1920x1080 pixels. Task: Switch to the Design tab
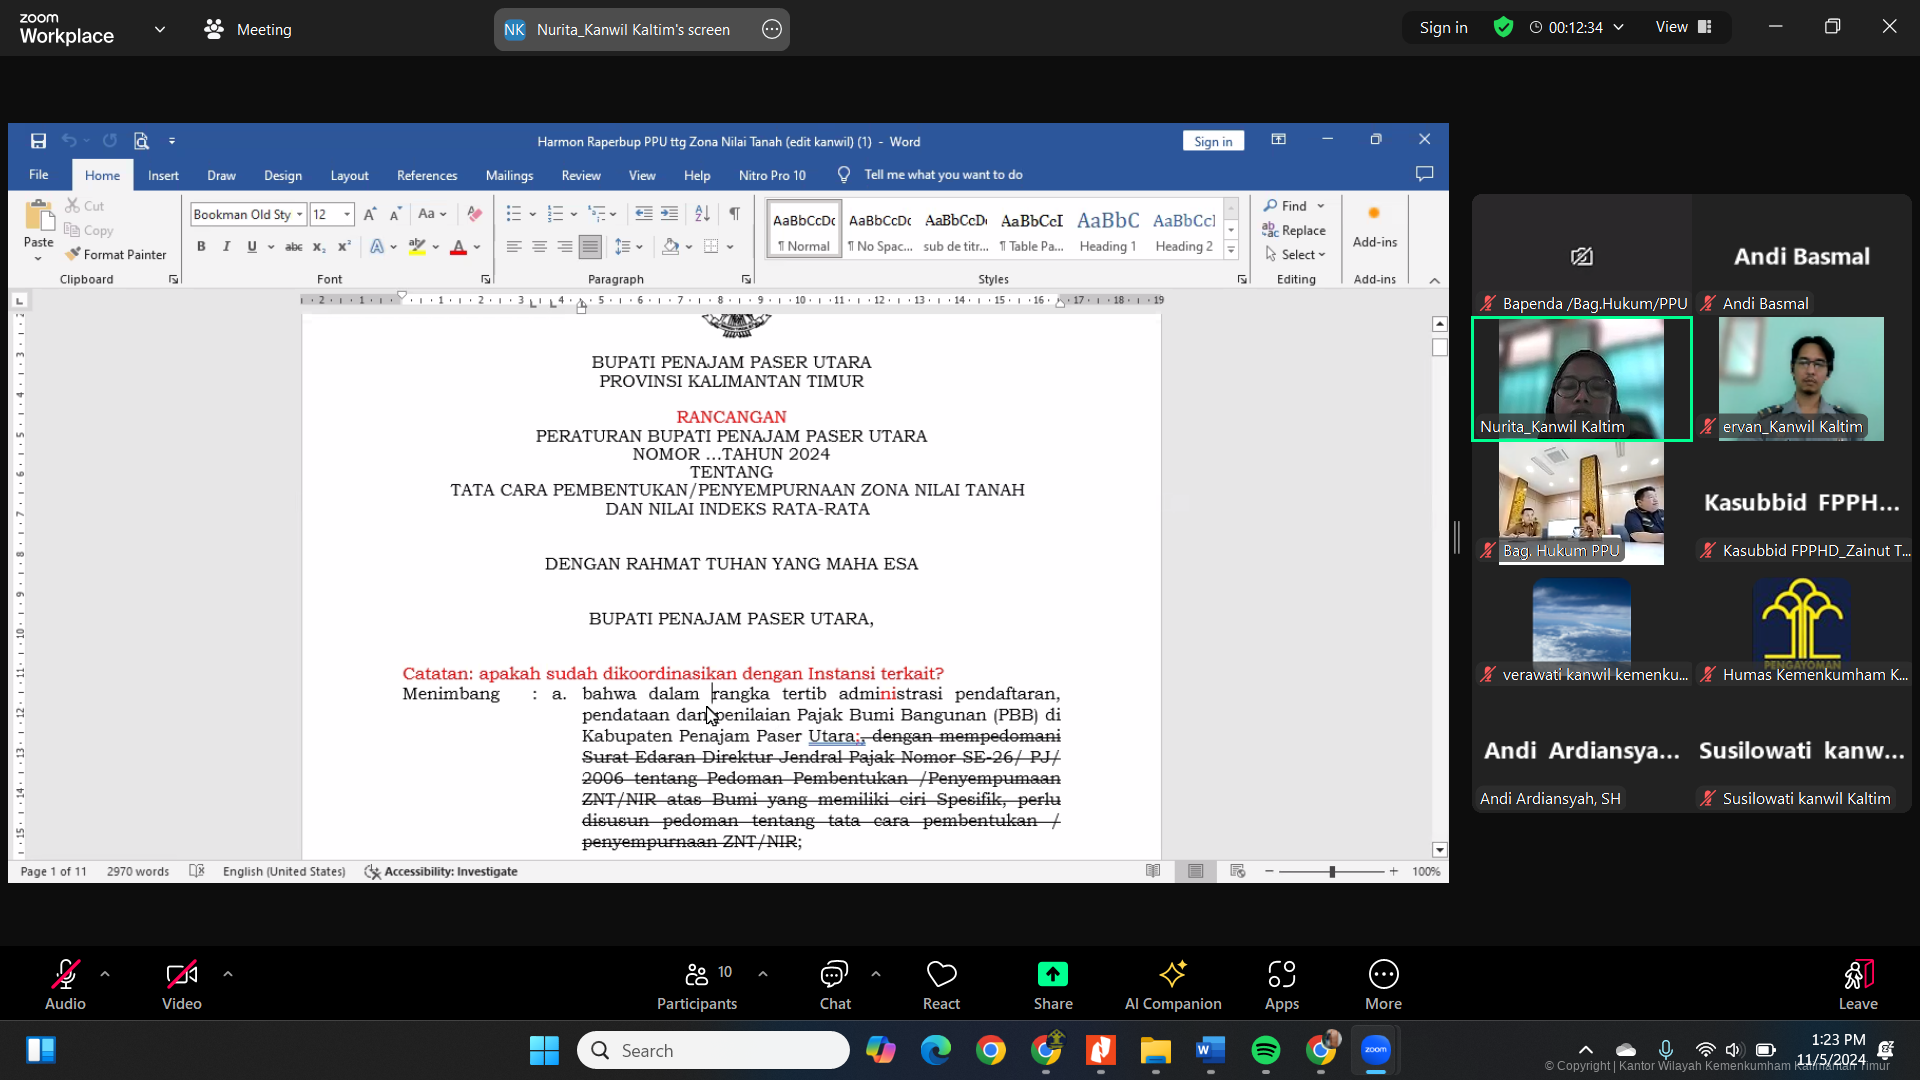click(283, 175)
